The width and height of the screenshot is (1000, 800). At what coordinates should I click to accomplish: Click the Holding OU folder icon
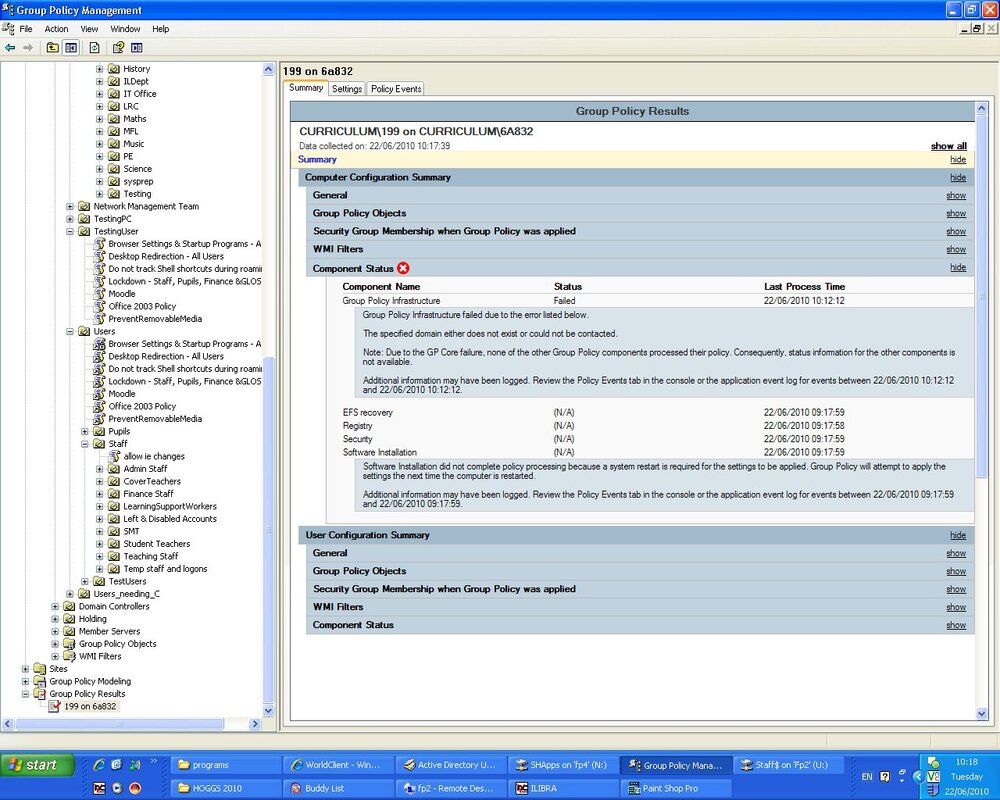[70, 619]
